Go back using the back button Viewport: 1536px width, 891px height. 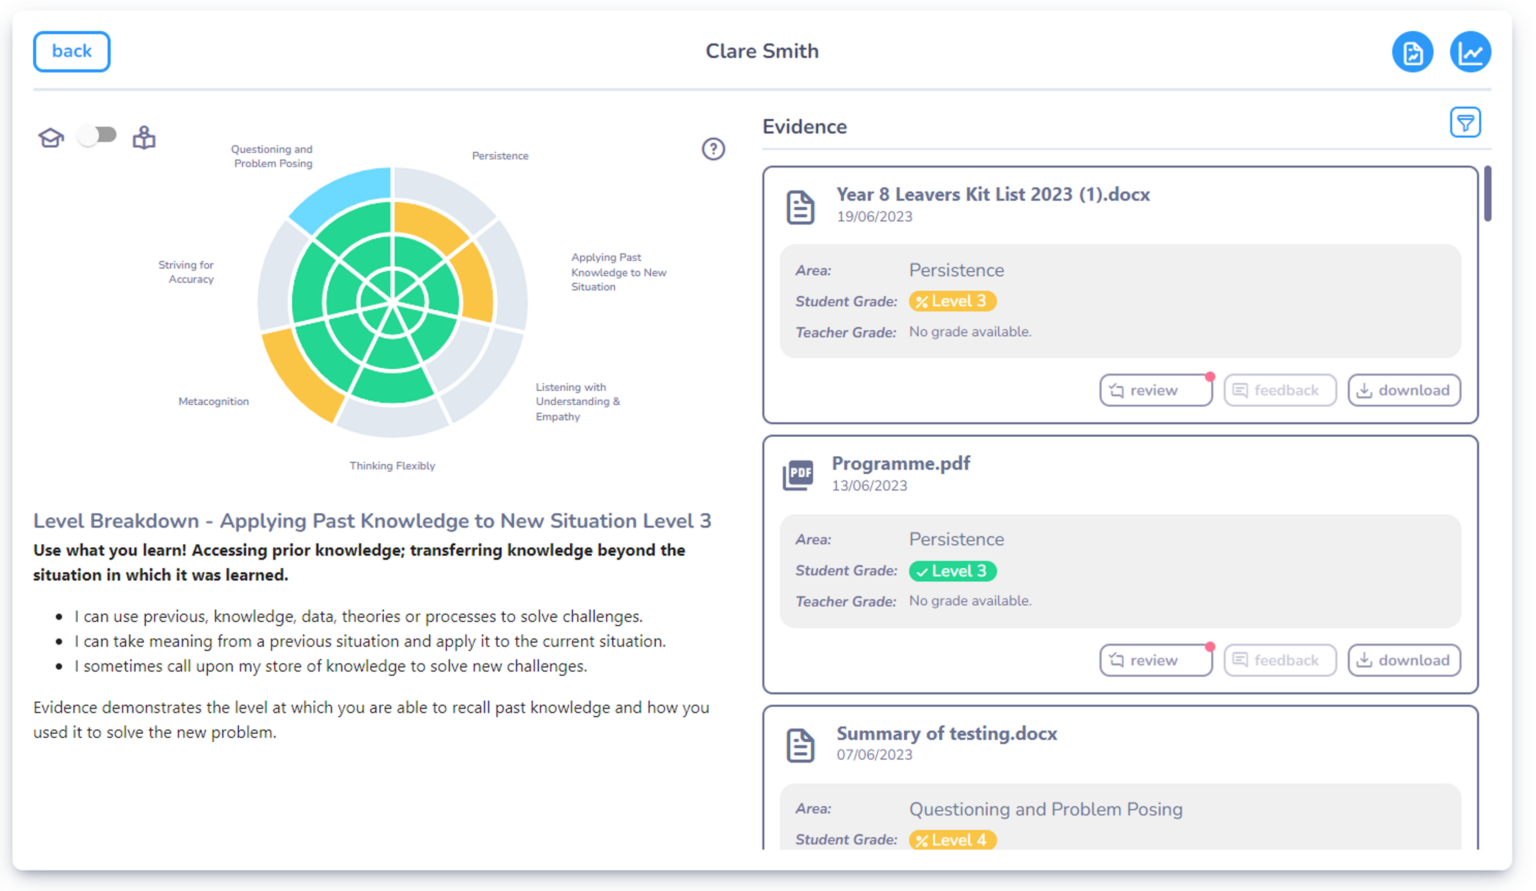[72, 51]
